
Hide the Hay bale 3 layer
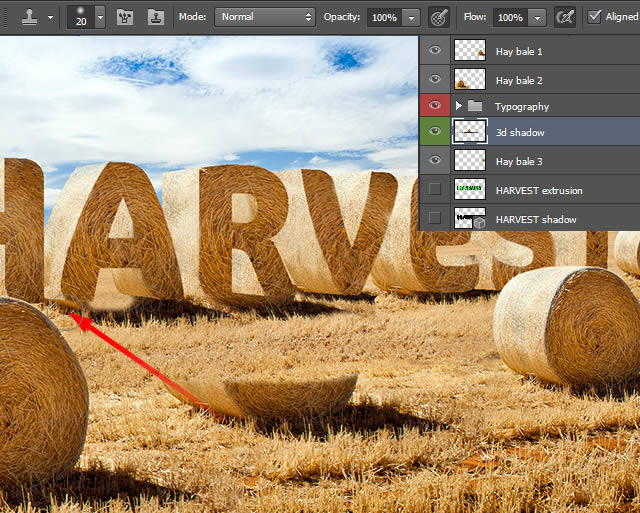[x=435, y=160]
